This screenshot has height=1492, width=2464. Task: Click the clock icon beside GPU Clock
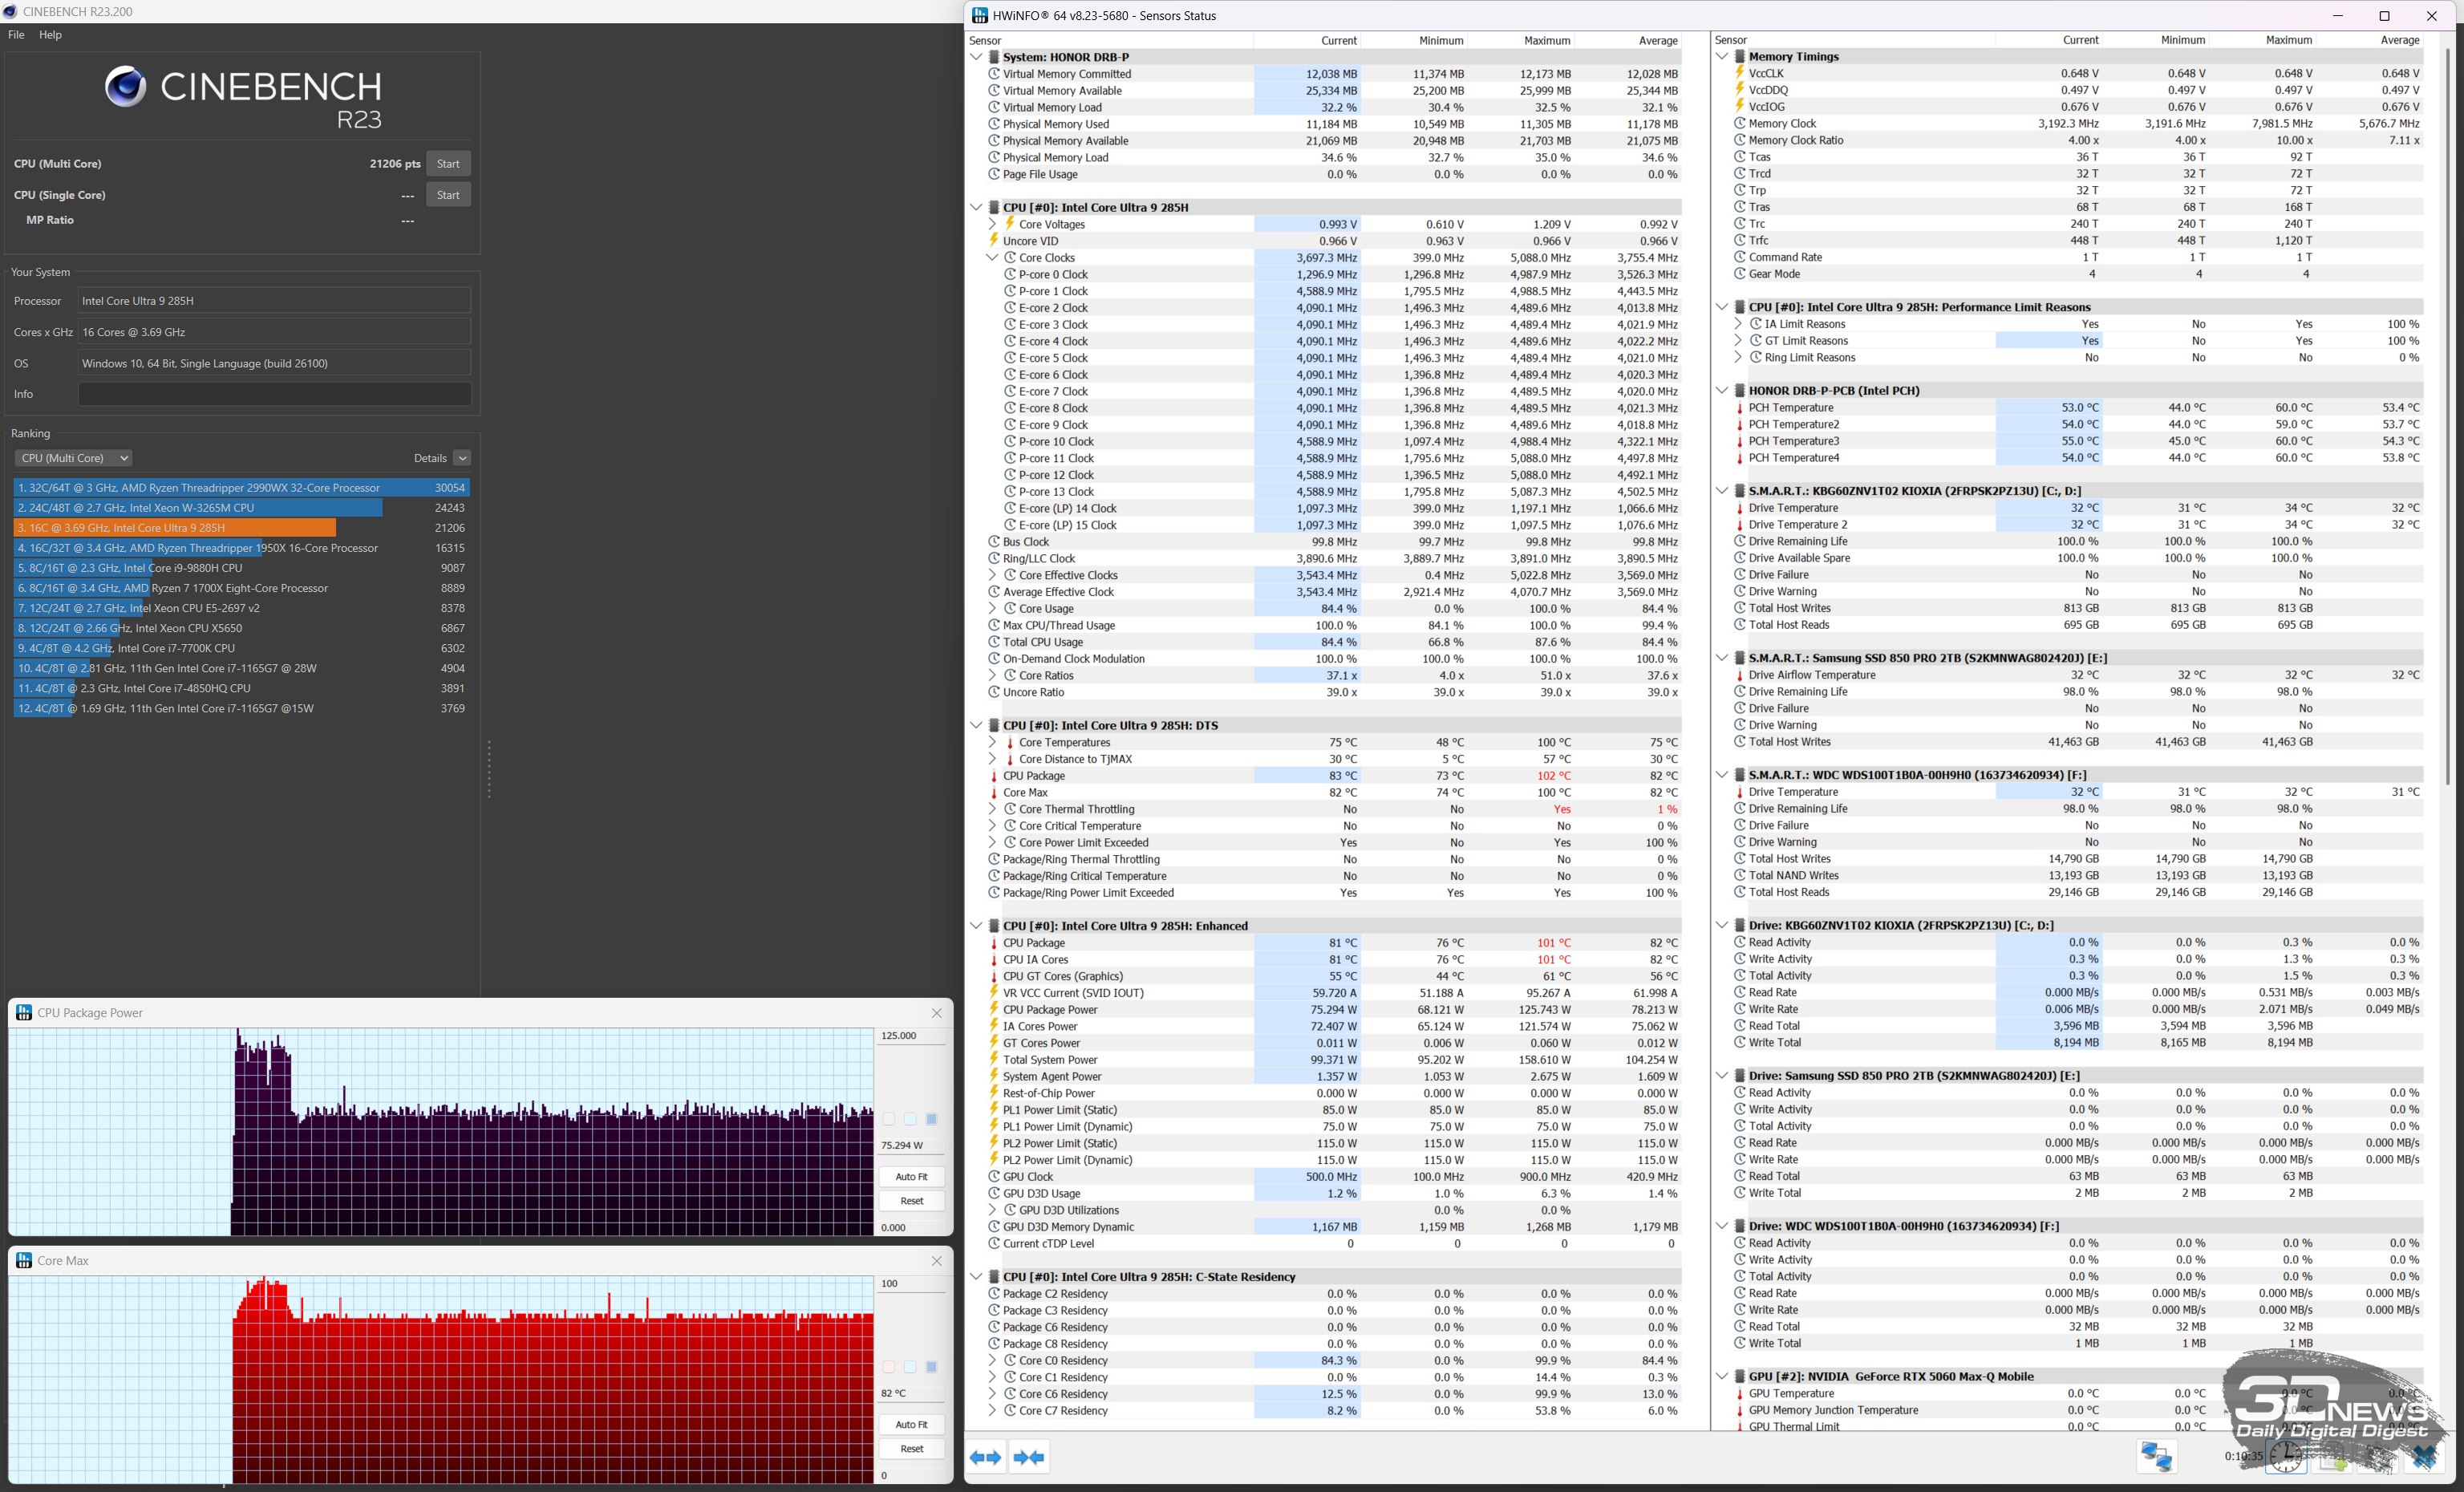[994, 1176]
